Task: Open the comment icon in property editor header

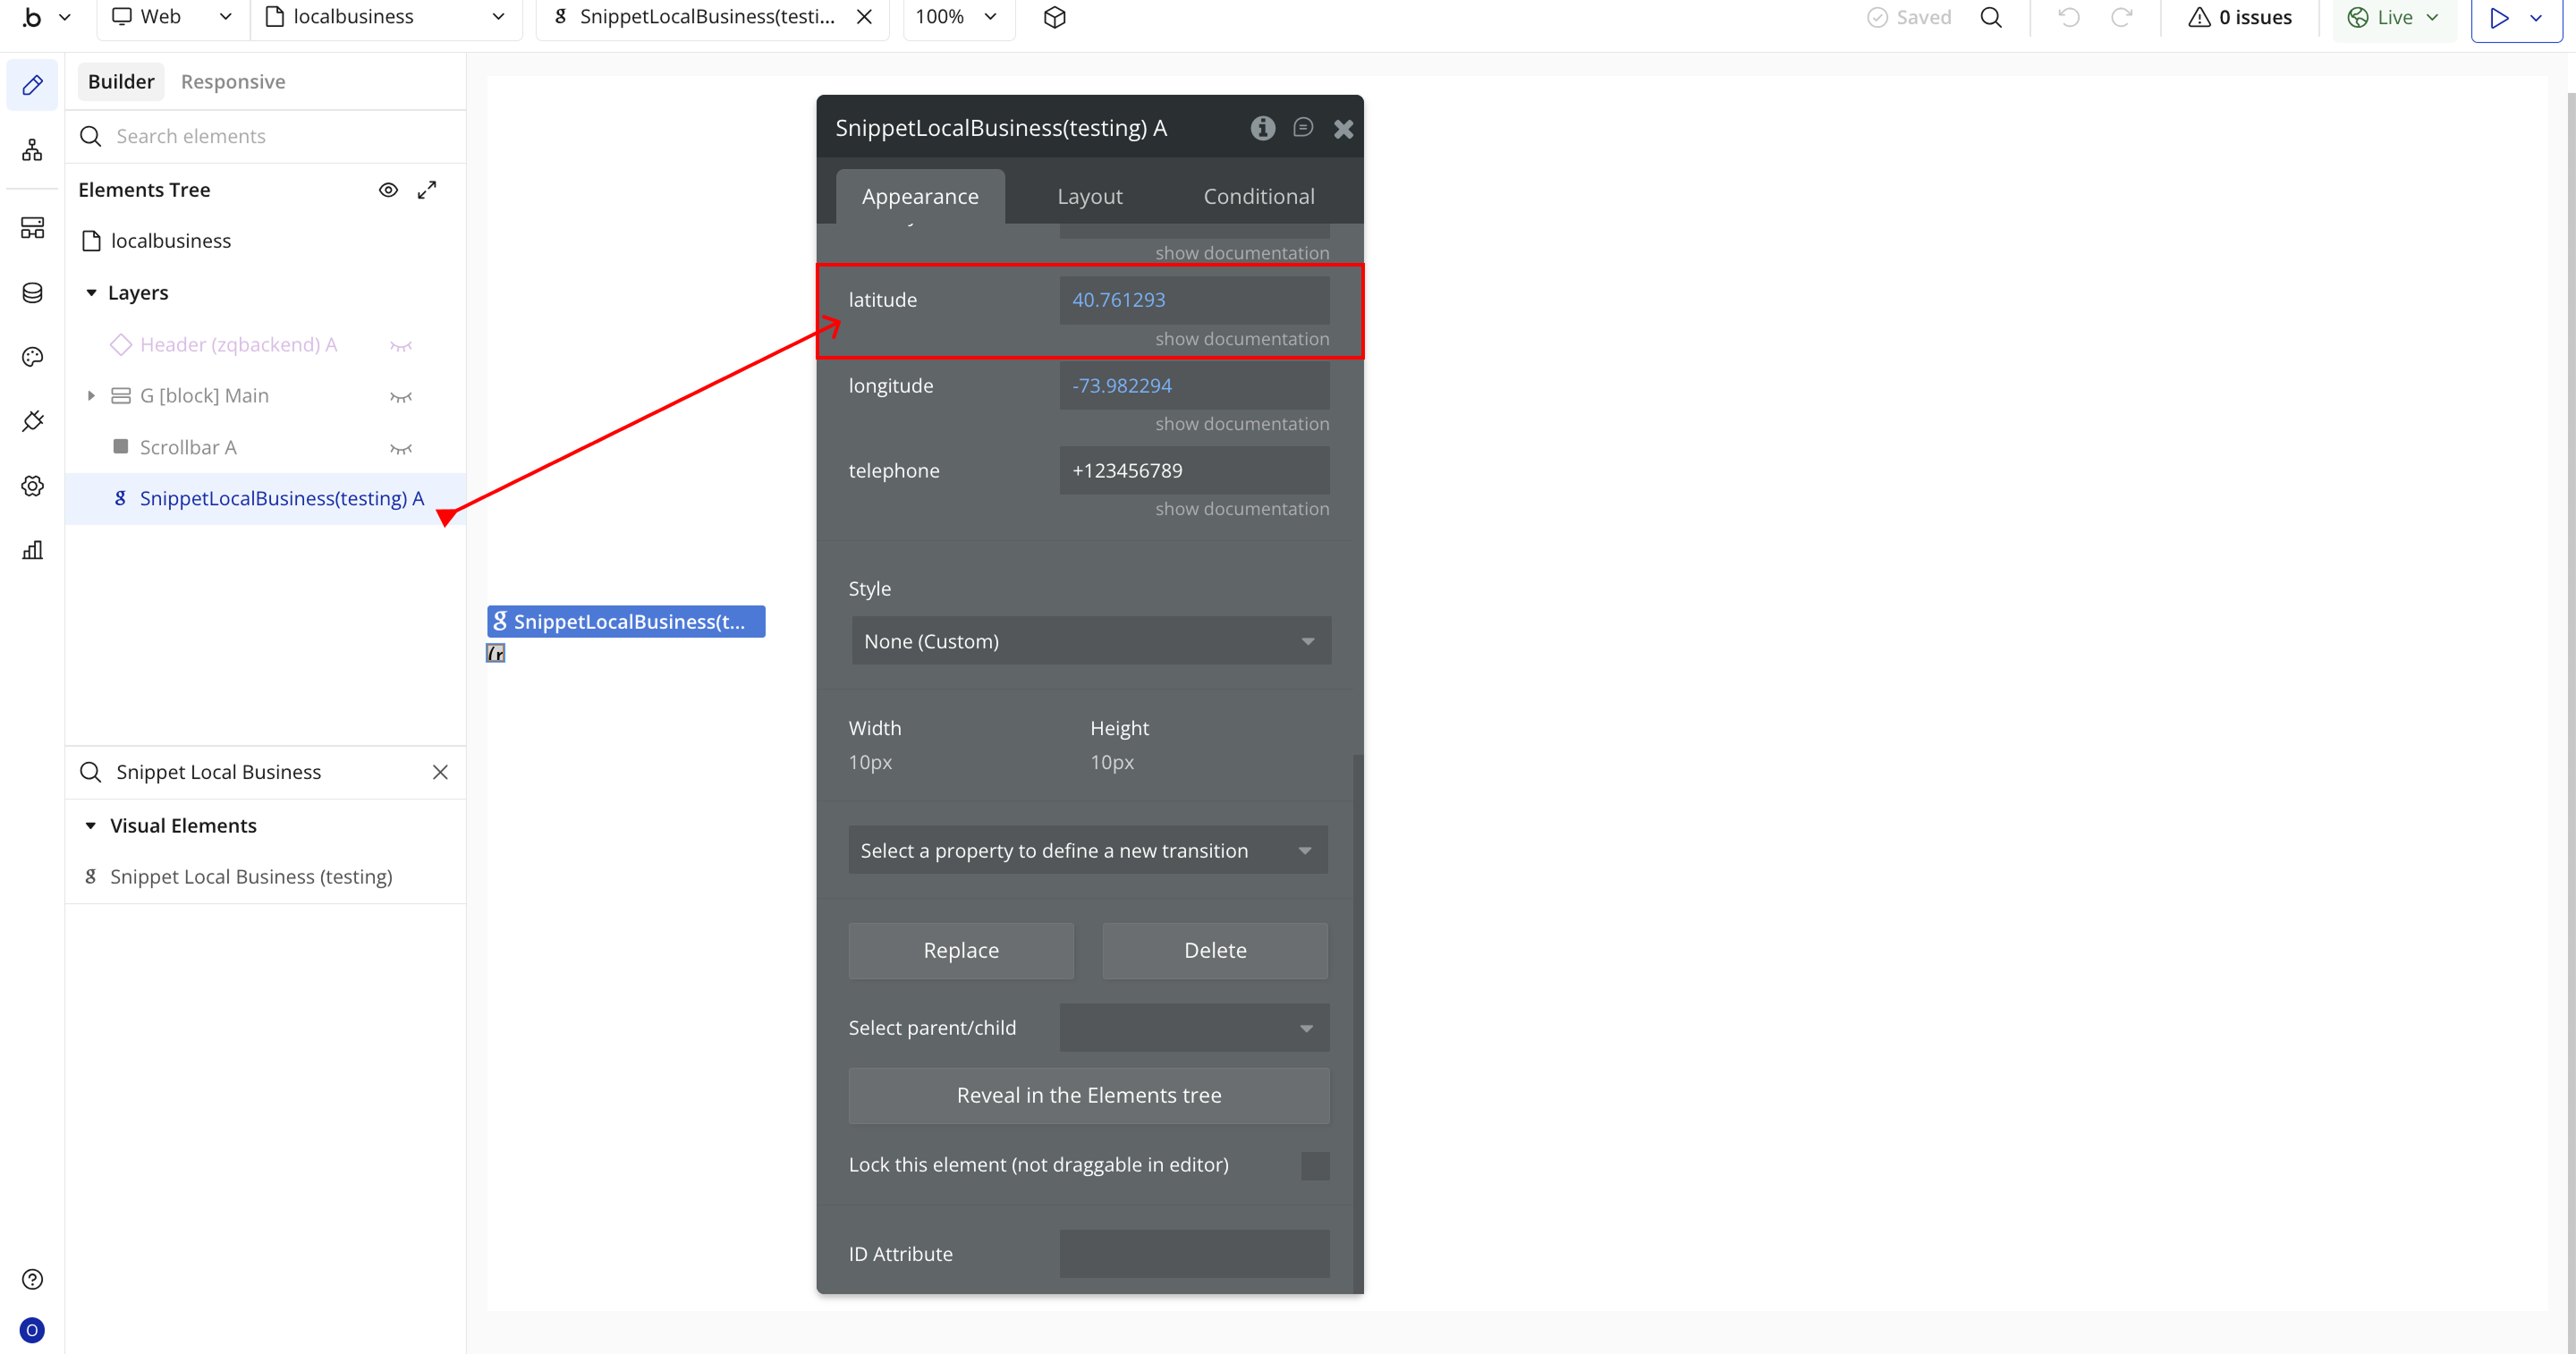Action: click(1302, 128)
